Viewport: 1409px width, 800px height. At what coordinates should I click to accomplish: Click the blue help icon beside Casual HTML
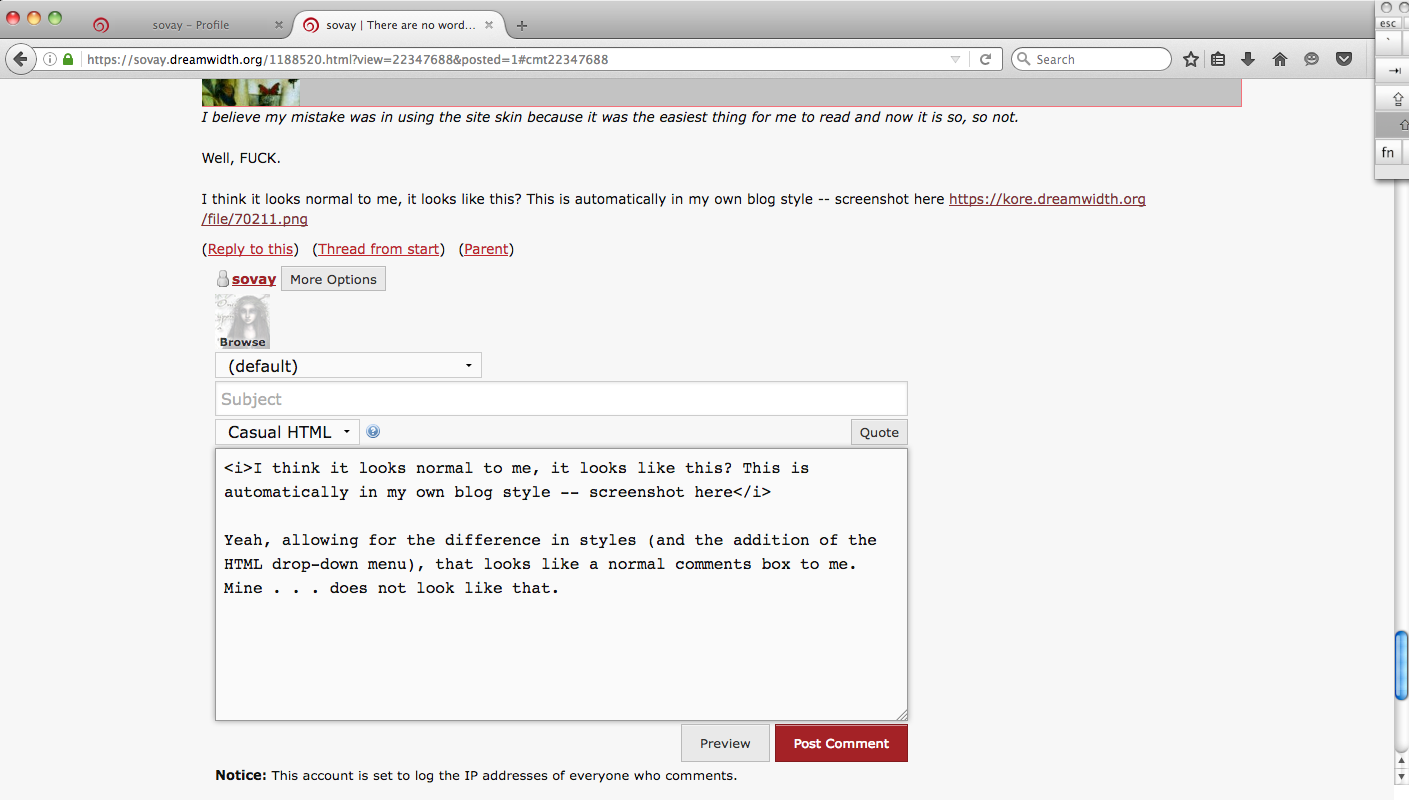coord(373,432)
